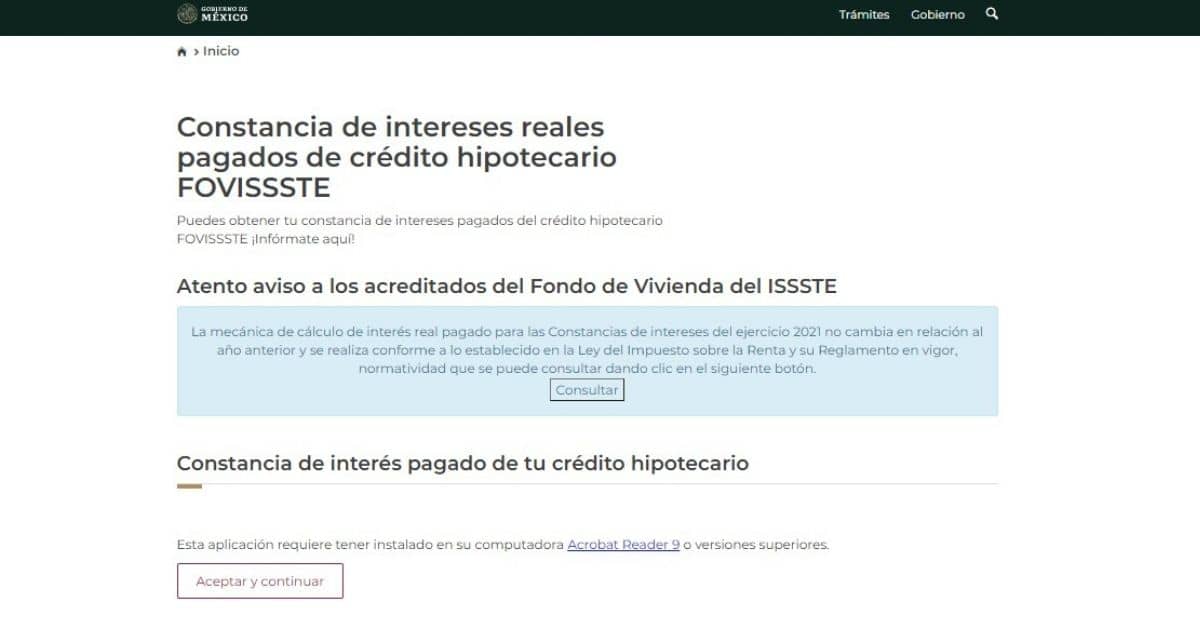Click the heading 'Constancia de intereses reales'
The height and width of the screenshot is (628, 1200).
click(396, 157)
